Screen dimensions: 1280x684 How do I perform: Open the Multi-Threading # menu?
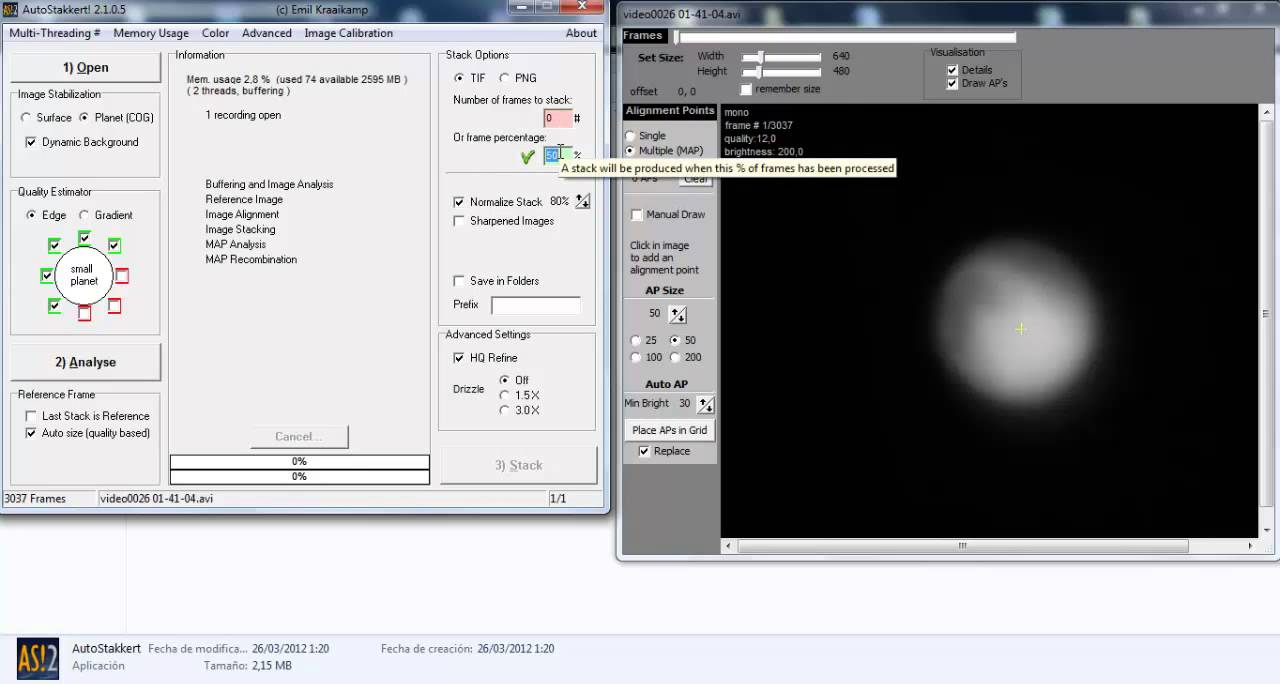pyautogui.click(x=55, y=33)
